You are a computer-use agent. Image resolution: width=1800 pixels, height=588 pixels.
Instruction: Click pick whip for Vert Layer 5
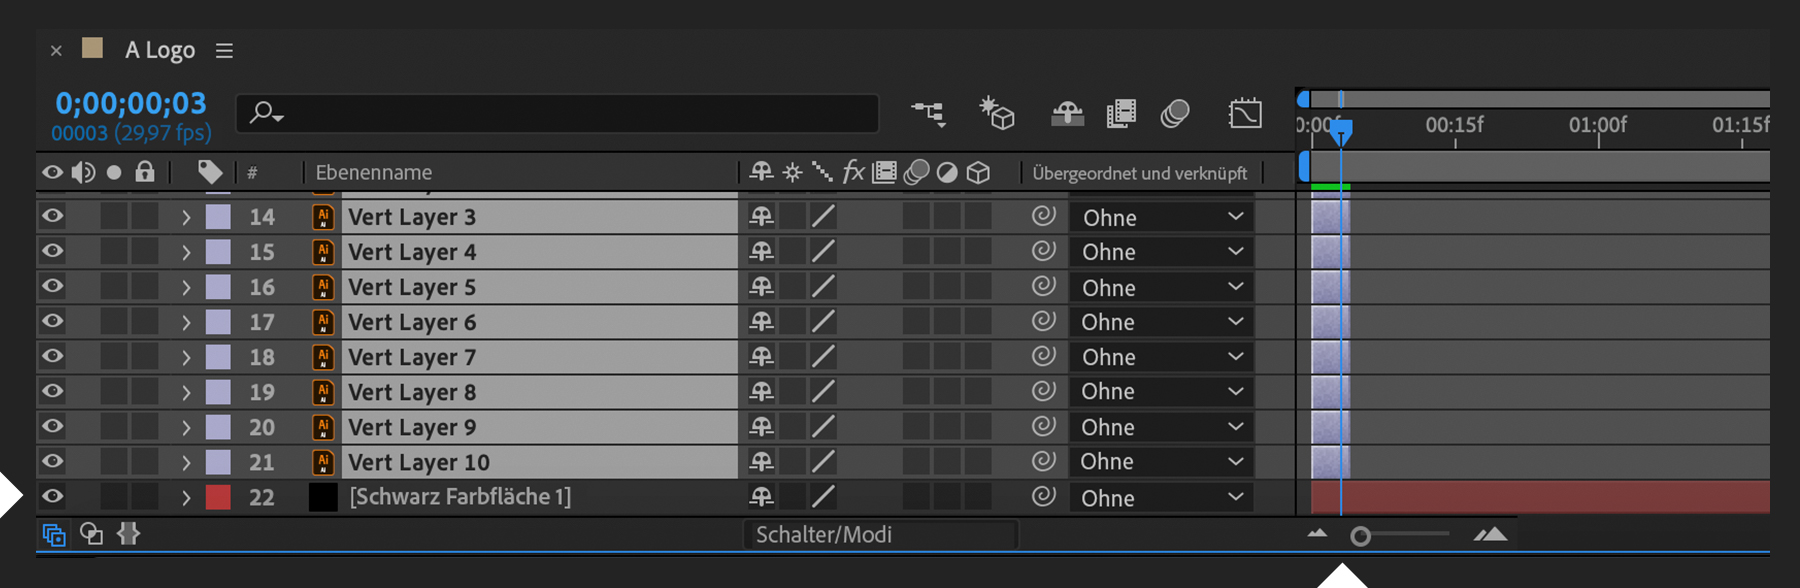(1044, 287)
